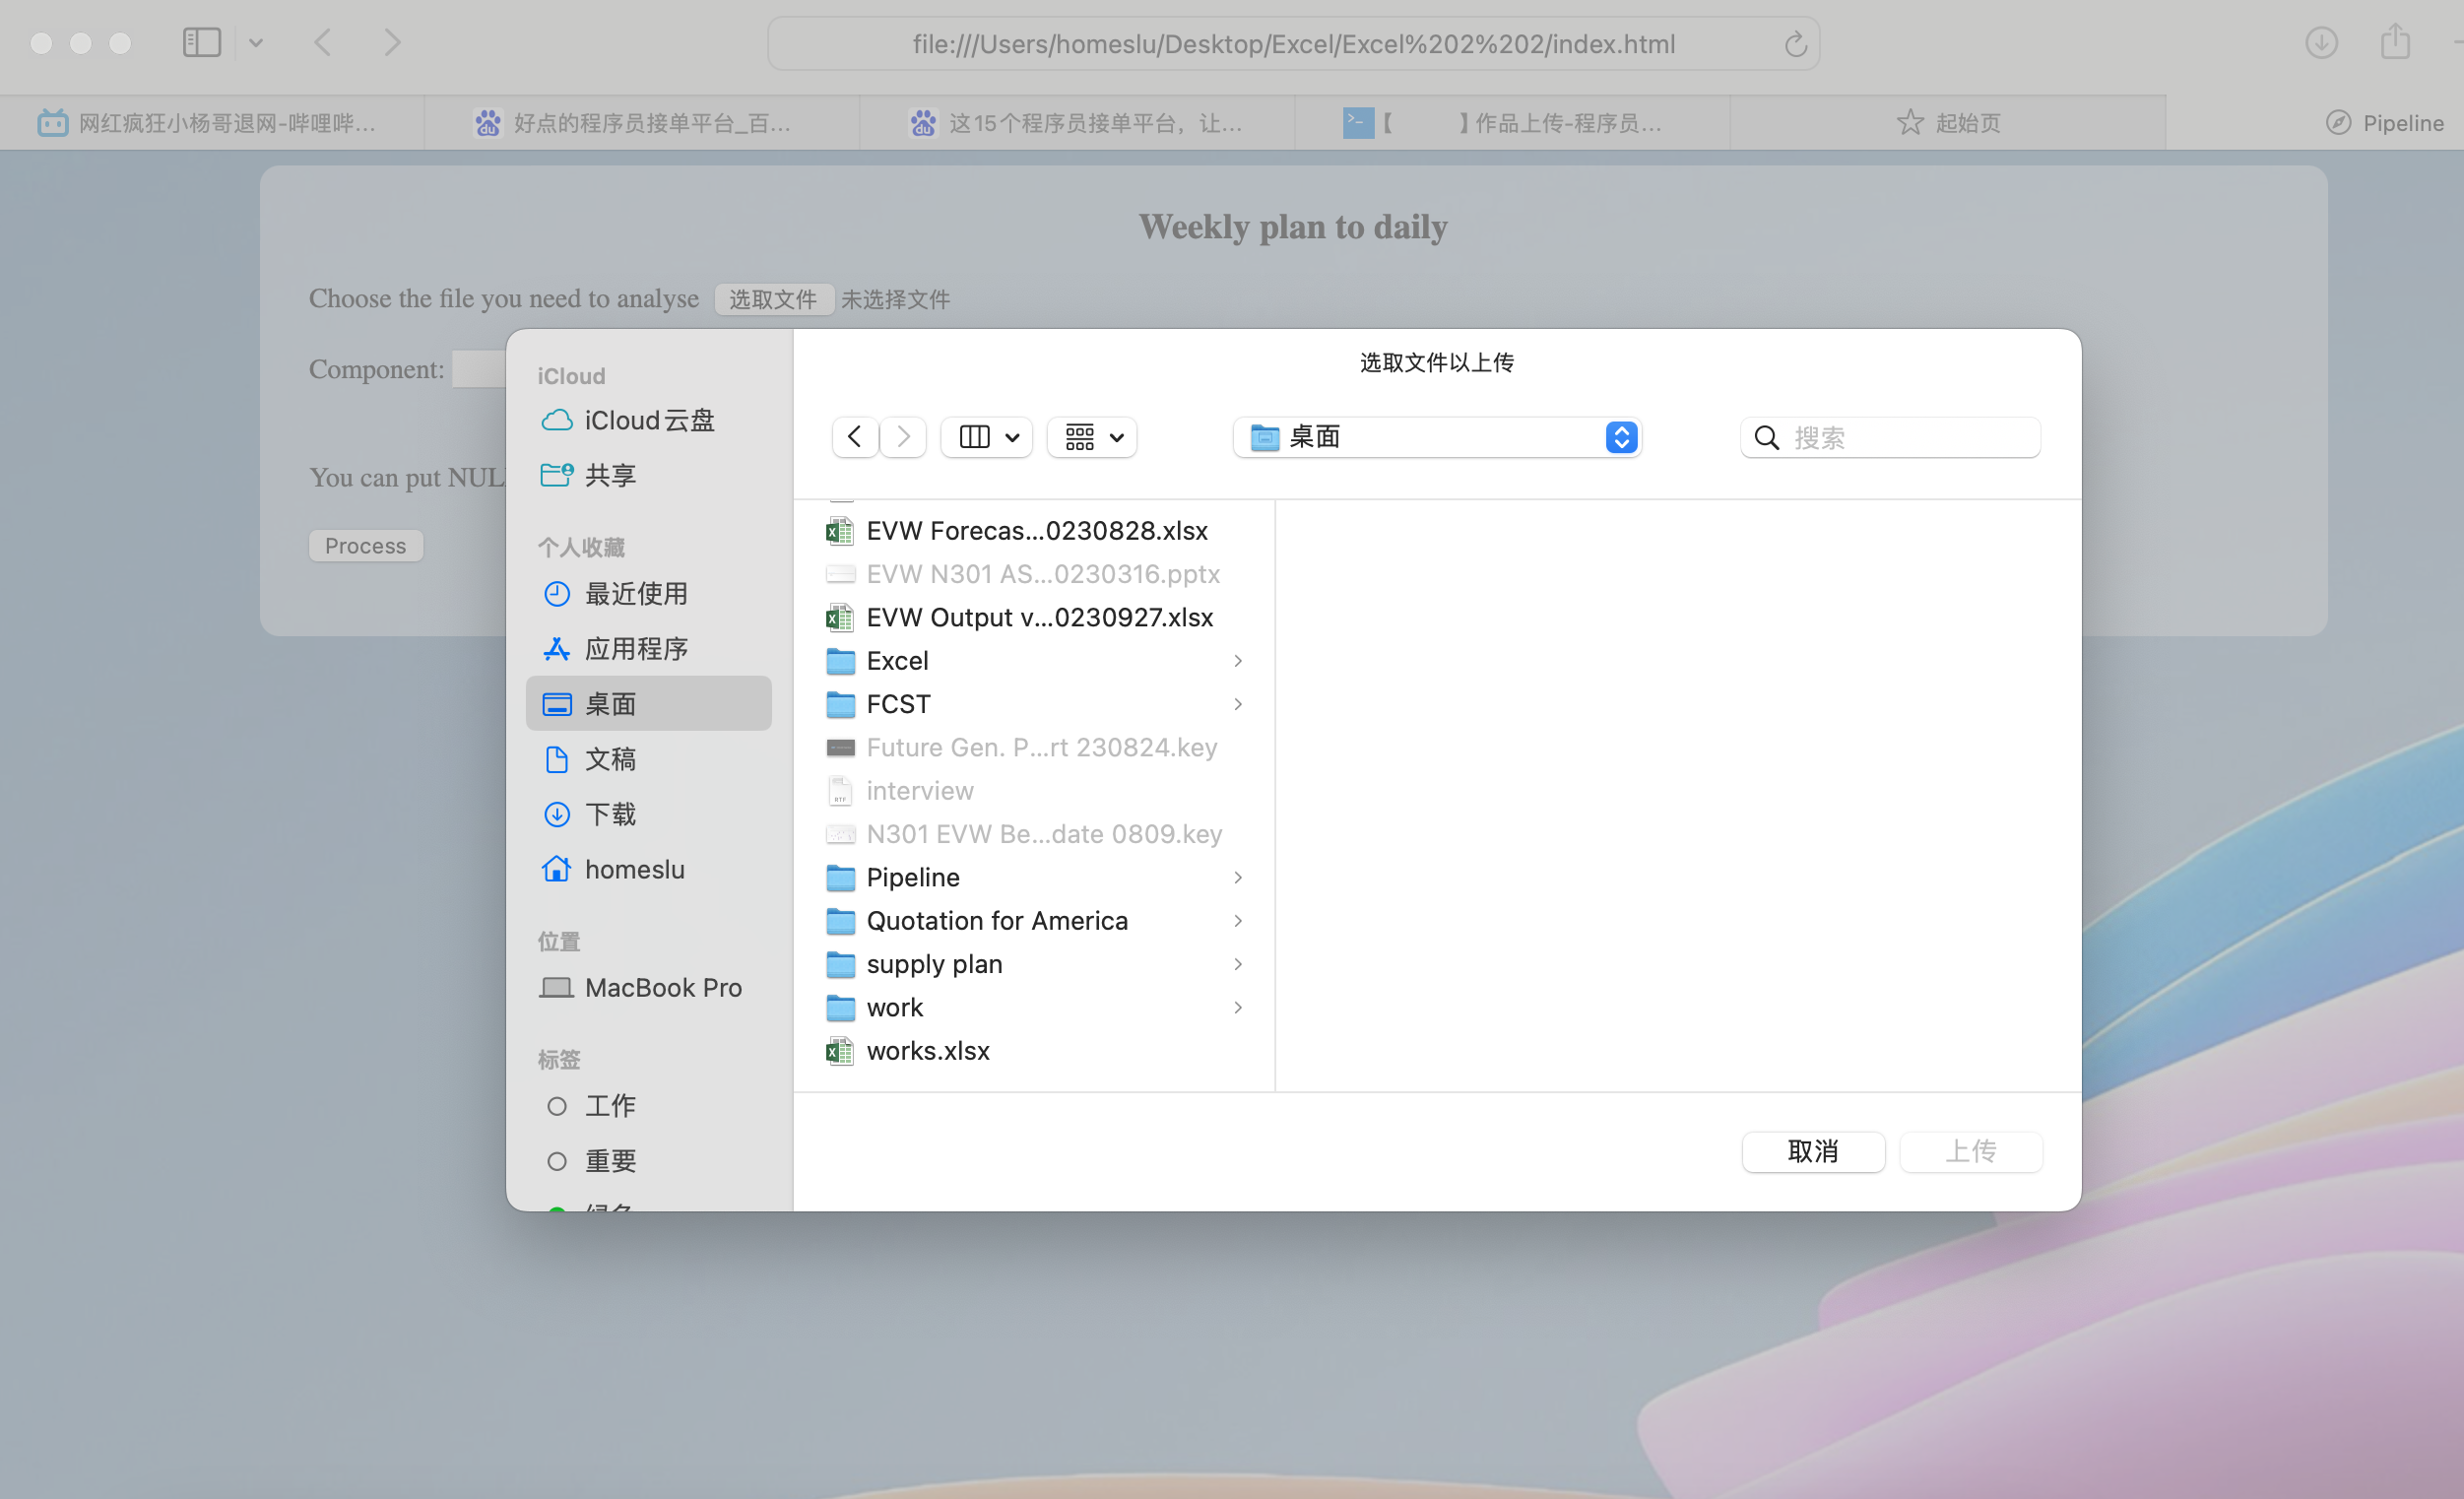Open the sidebar options dropdown arrow
This screenshot has height=1499, width=2464.
(256, 43)
